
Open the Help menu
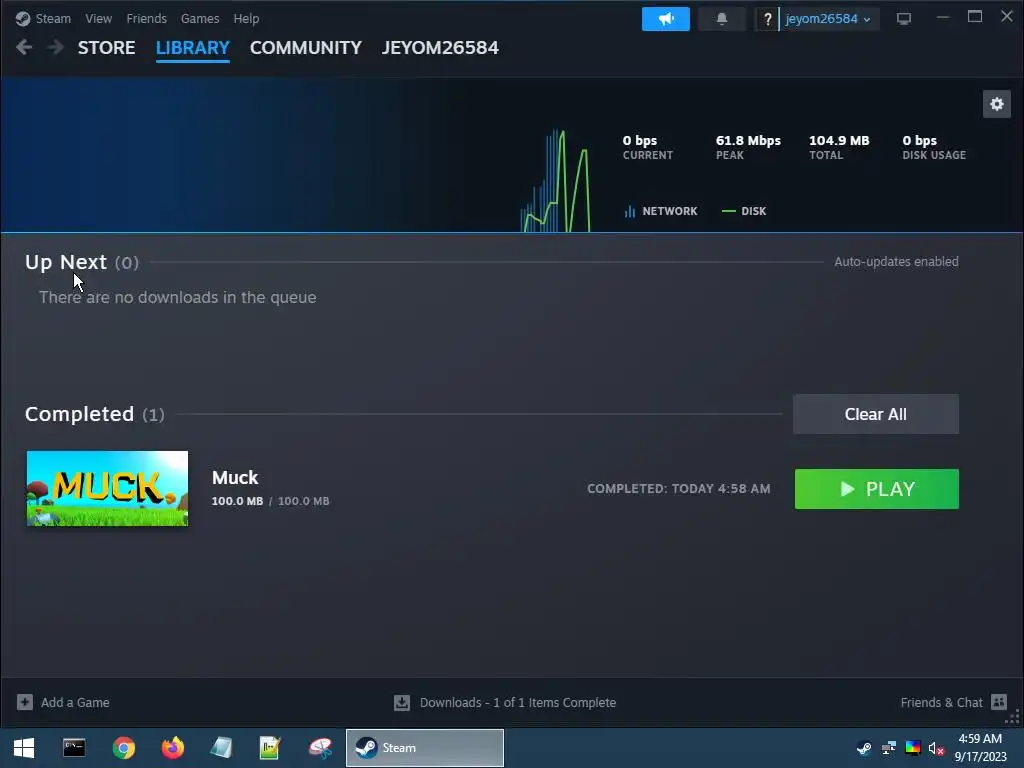[x=246, y=19]
